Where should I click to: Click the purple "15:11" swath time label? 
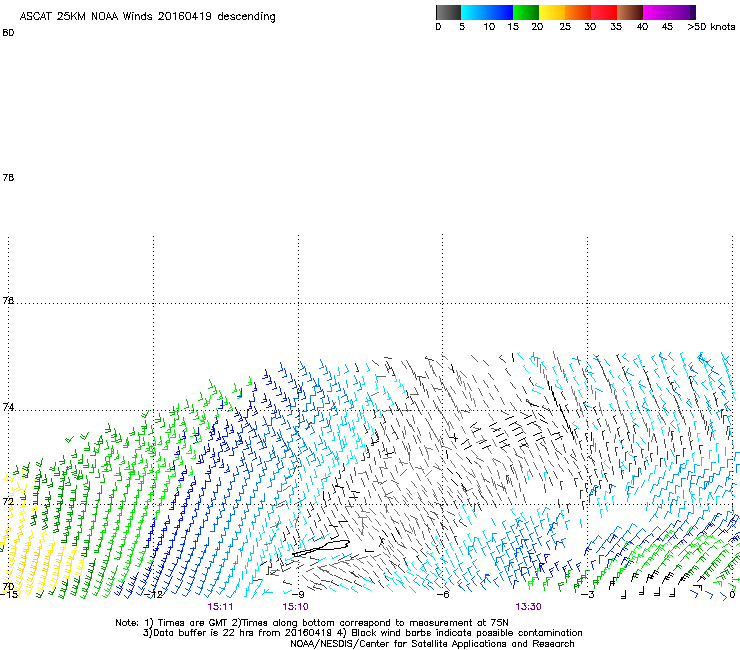coord(220,607)
